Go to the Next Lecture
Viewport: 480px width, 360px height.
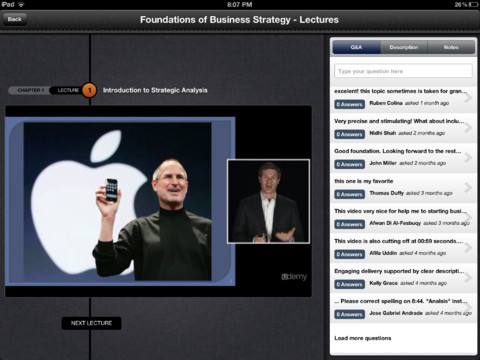(x=91, y=323)
